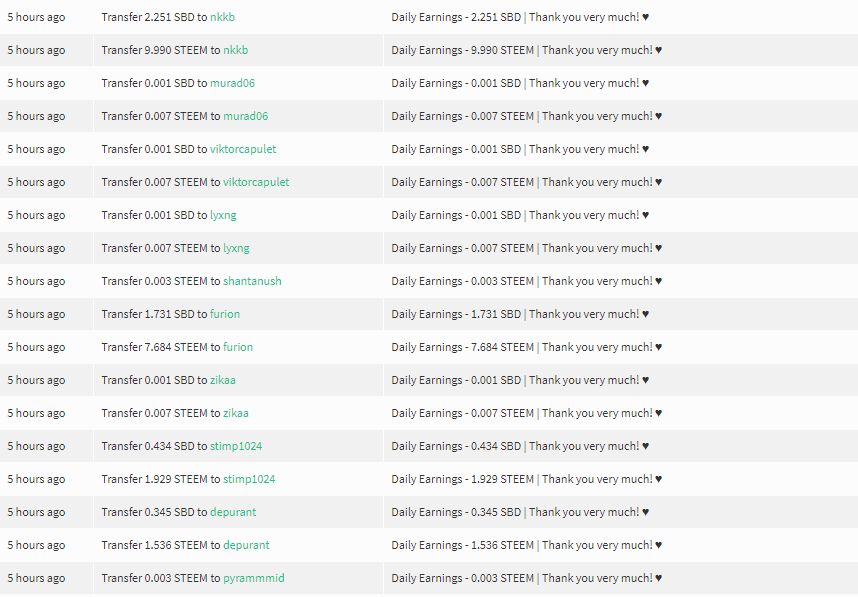Select memo 'Daily Earnings - 1.536 STEEM'
858x597 pixels.
[x=463, y=545]
